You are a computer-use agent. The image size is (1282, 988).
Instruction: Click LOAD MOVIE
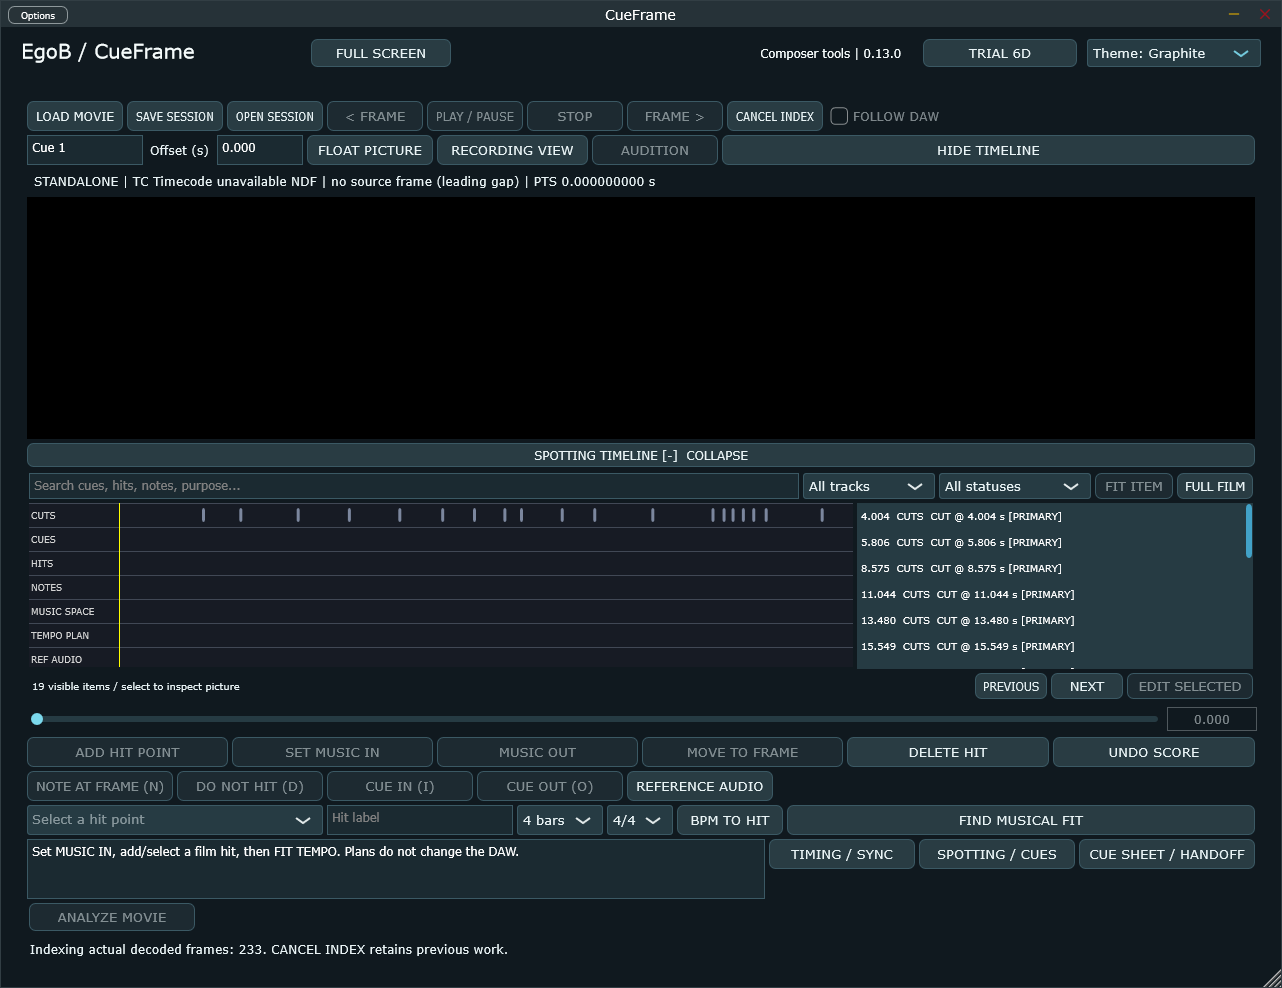point(75,116)
